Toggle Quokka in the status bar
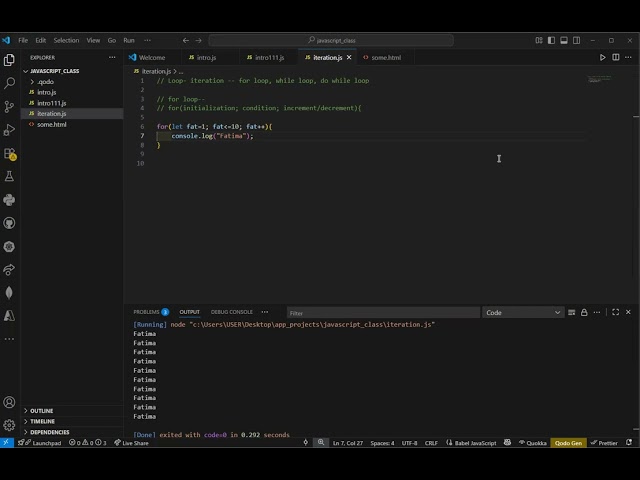 (x=532, y=443)
